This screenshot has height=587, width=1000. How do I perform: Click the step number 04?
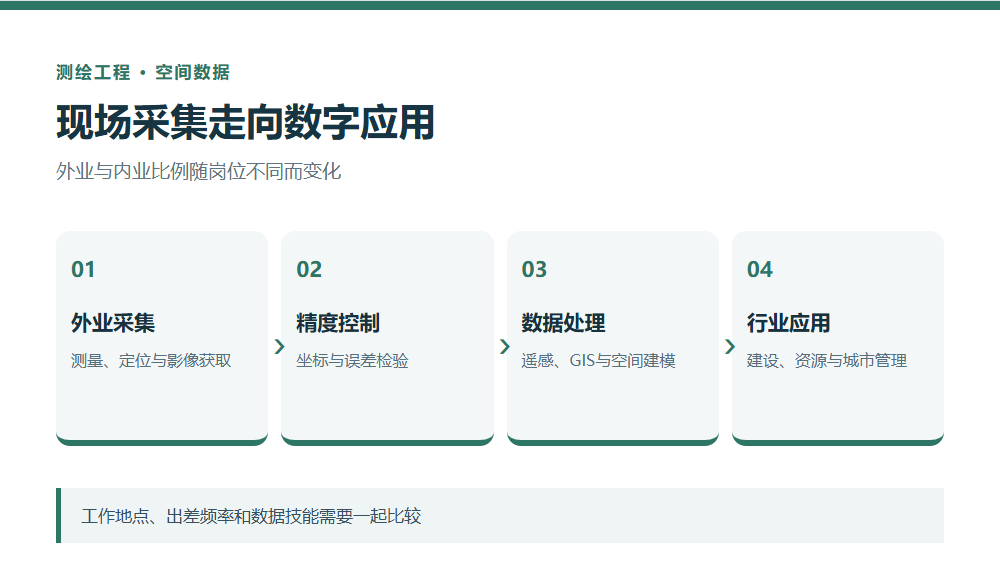(x=760, y=269)
